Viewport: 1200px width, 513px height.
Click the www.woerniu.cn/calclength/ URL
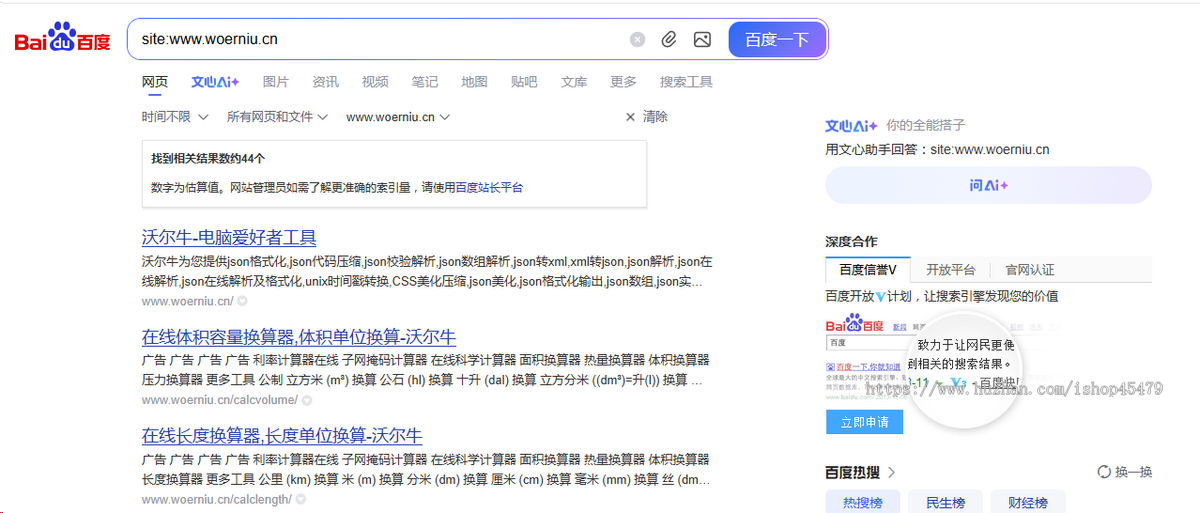pyautogui.click(x=217, y=499)
